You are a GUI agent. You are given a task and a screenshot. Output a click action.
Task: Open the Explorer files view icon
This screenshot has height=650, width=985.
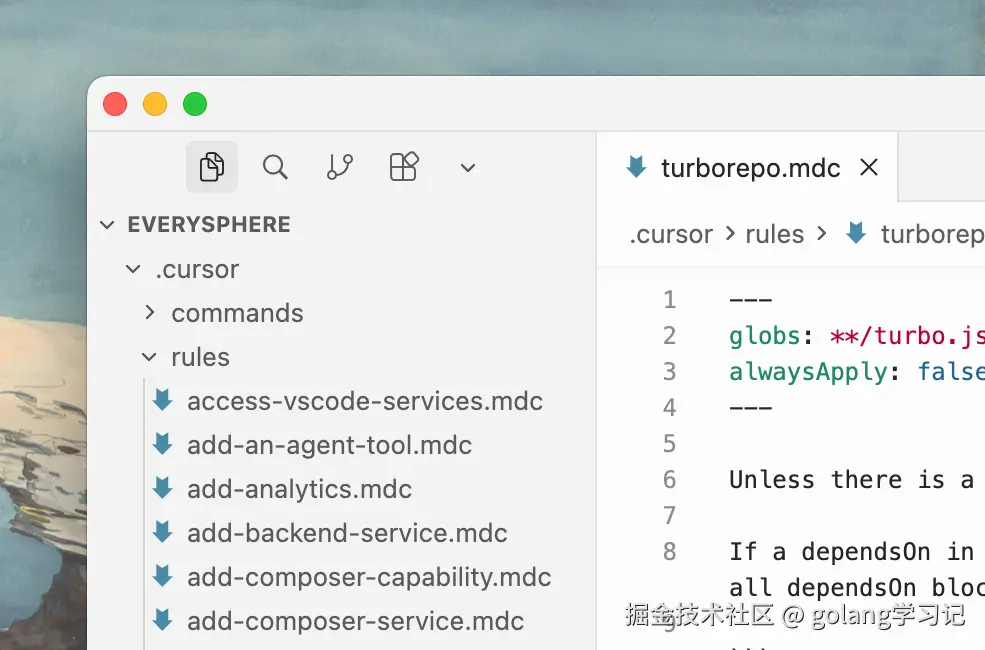pyautogui.click(x=211, y=167)
